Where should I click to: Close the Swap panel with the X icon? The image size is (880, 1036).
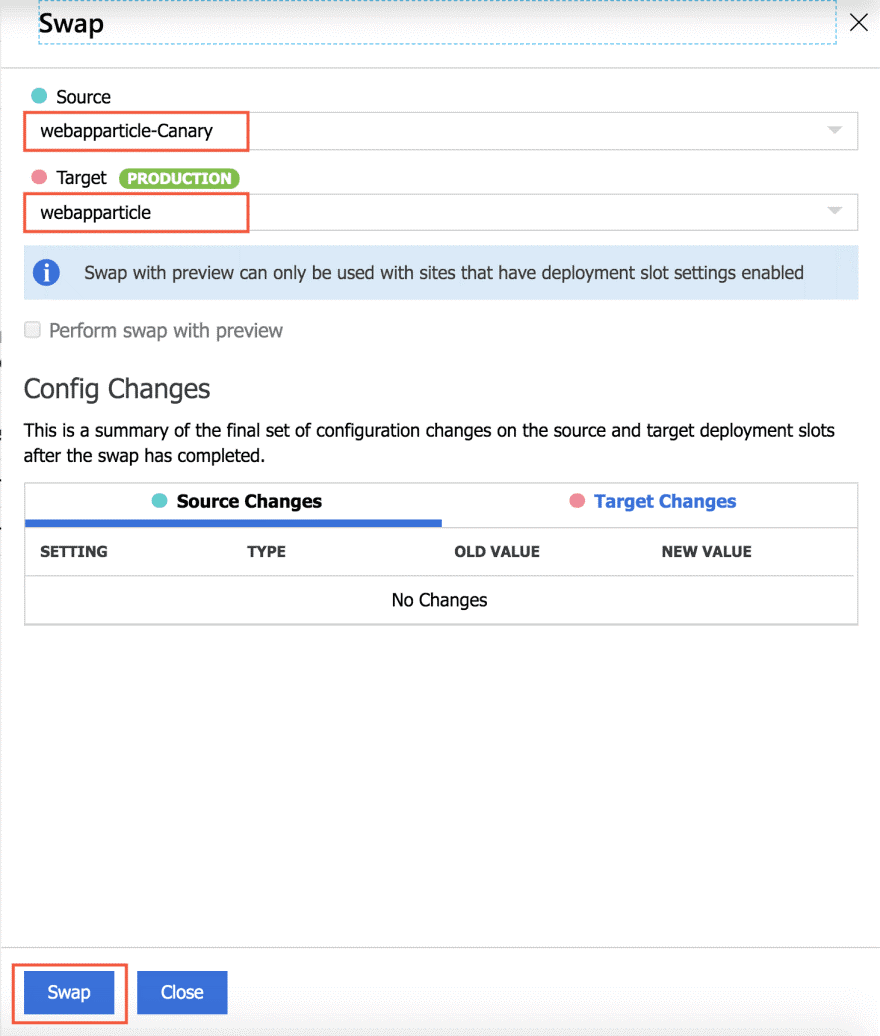click(x=858, y=23)
